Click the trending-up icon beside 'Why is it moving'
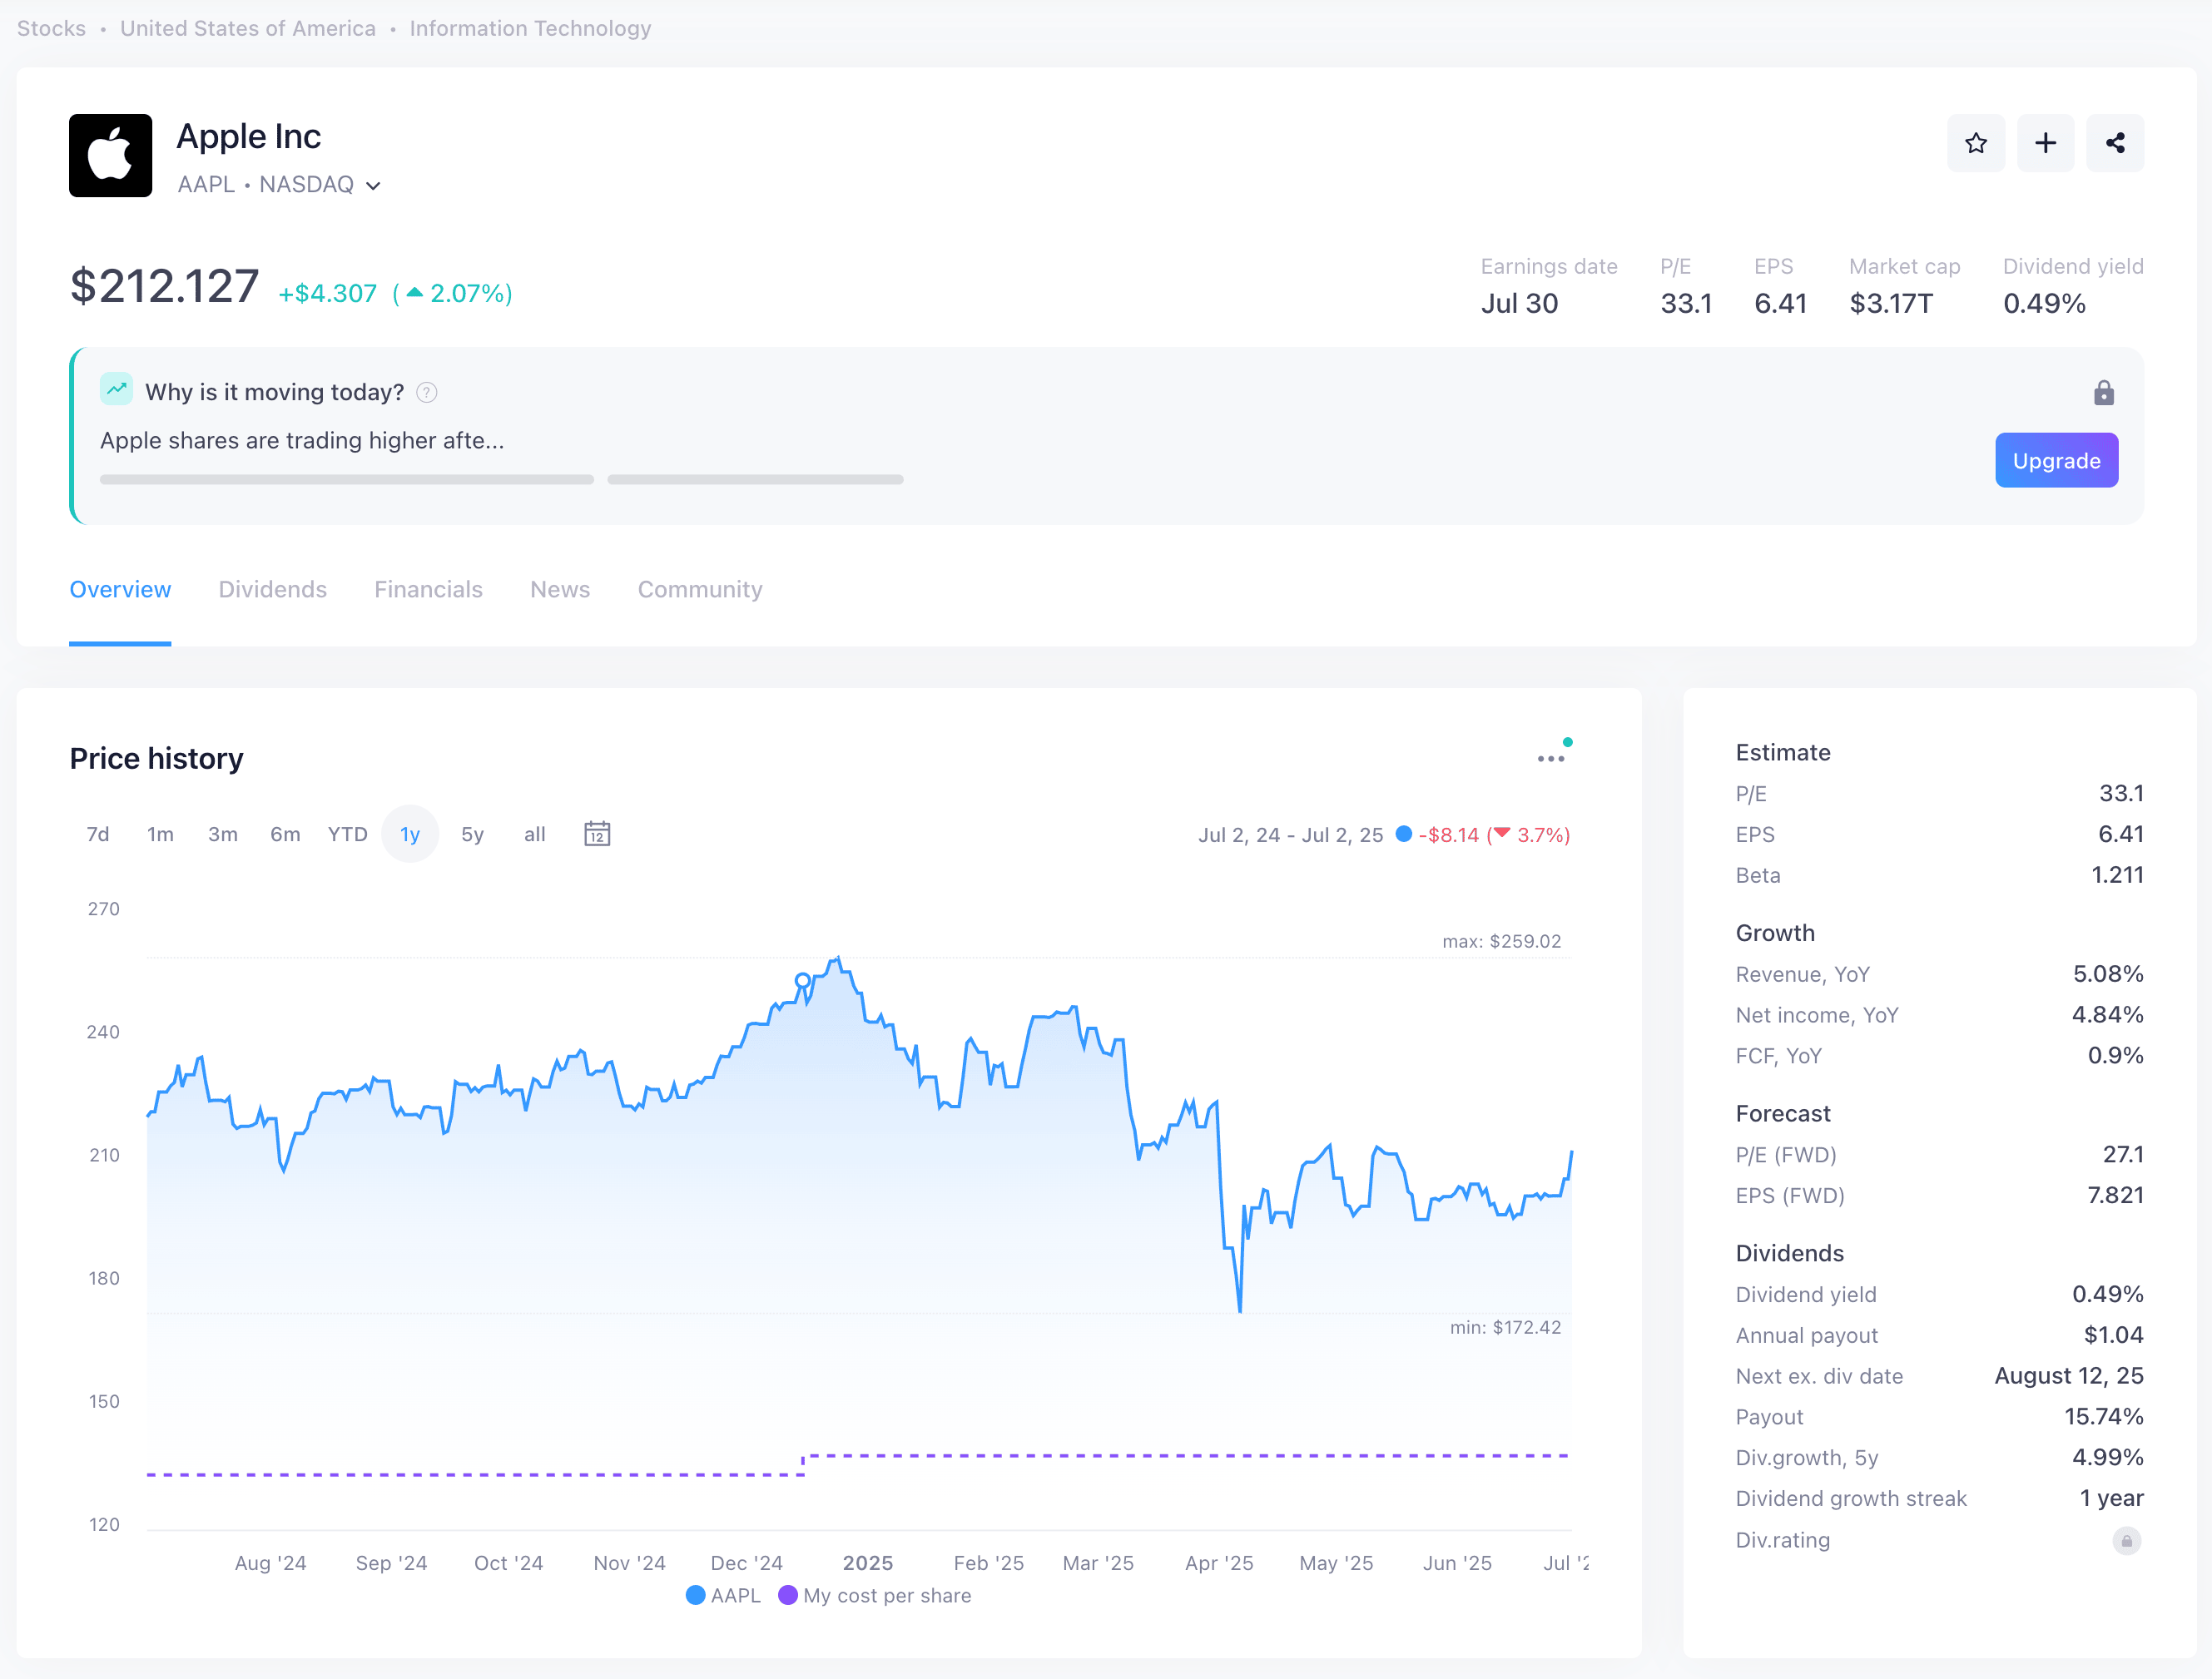 pyautogui.click(x=116, y=389)
